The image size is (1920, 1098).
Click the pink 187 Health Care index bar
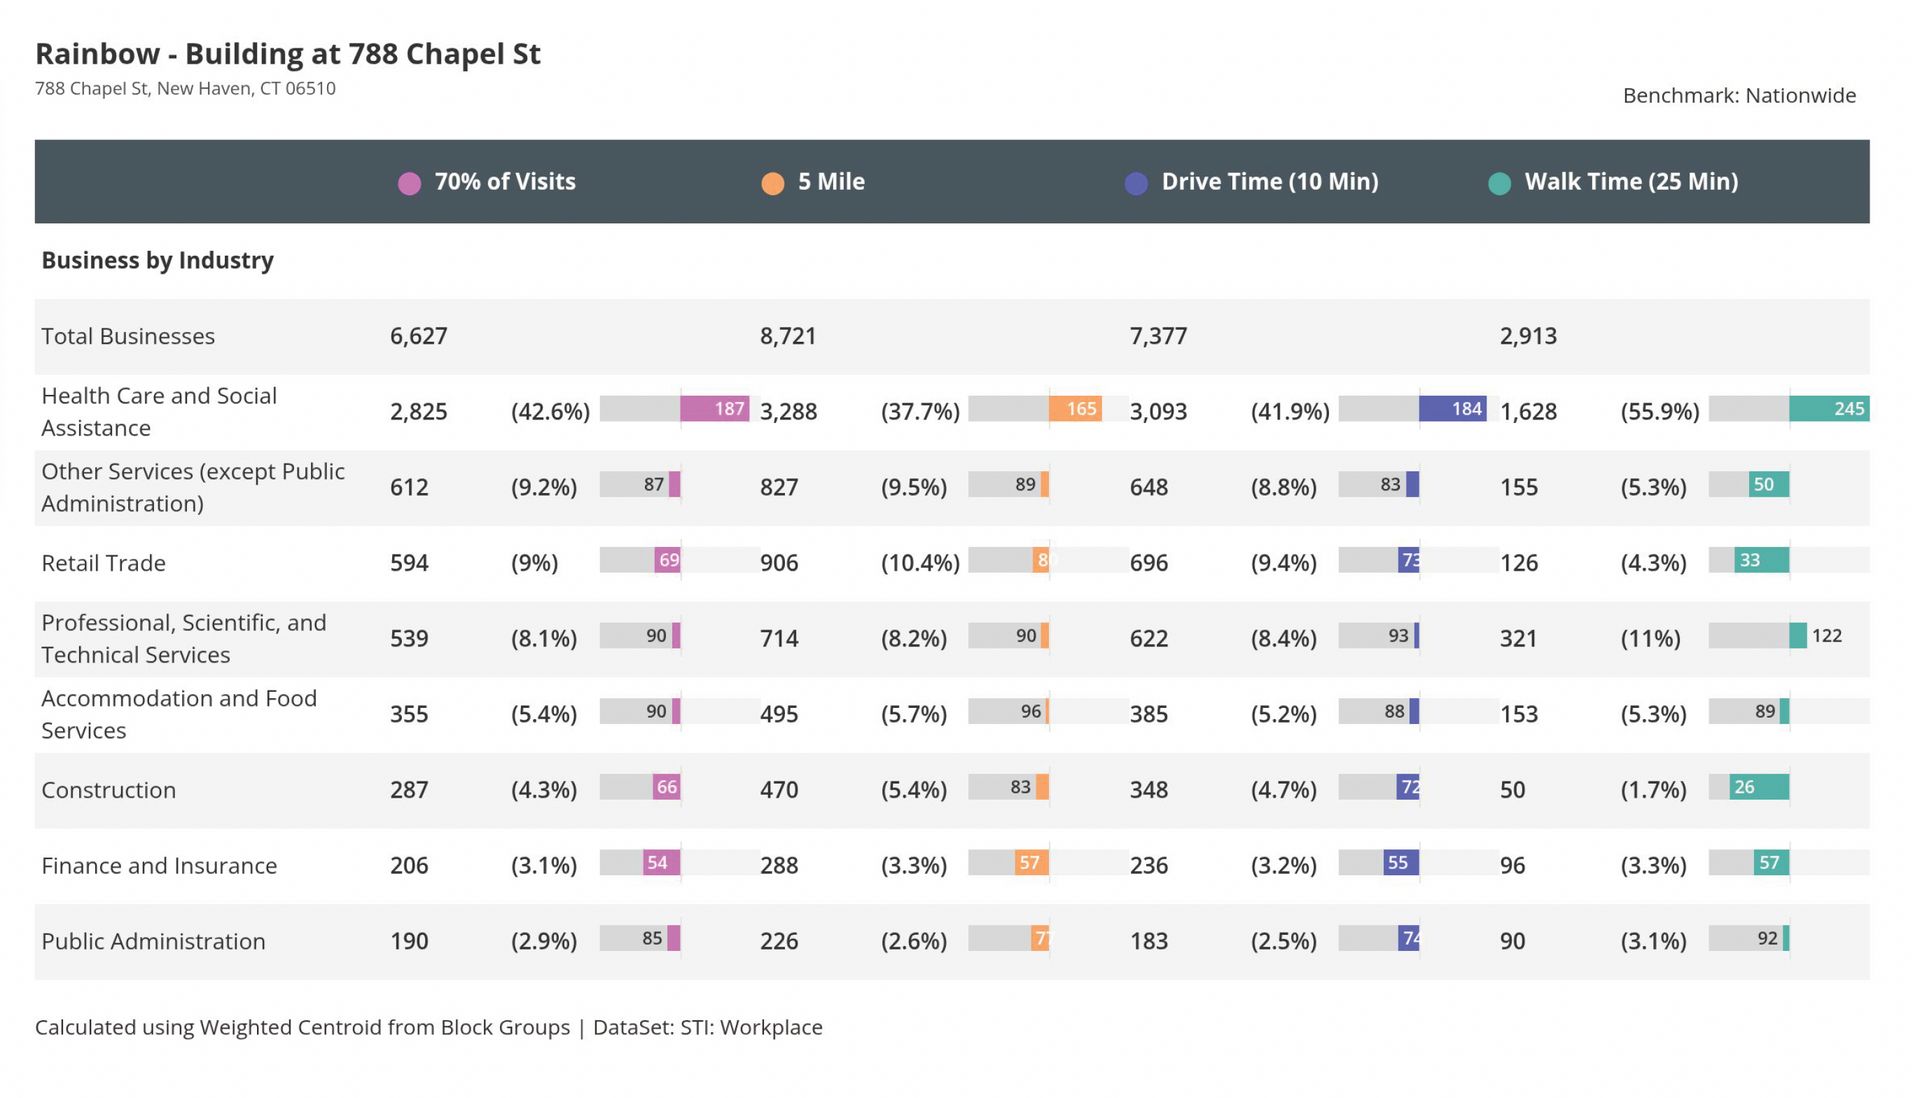[714, 409]
